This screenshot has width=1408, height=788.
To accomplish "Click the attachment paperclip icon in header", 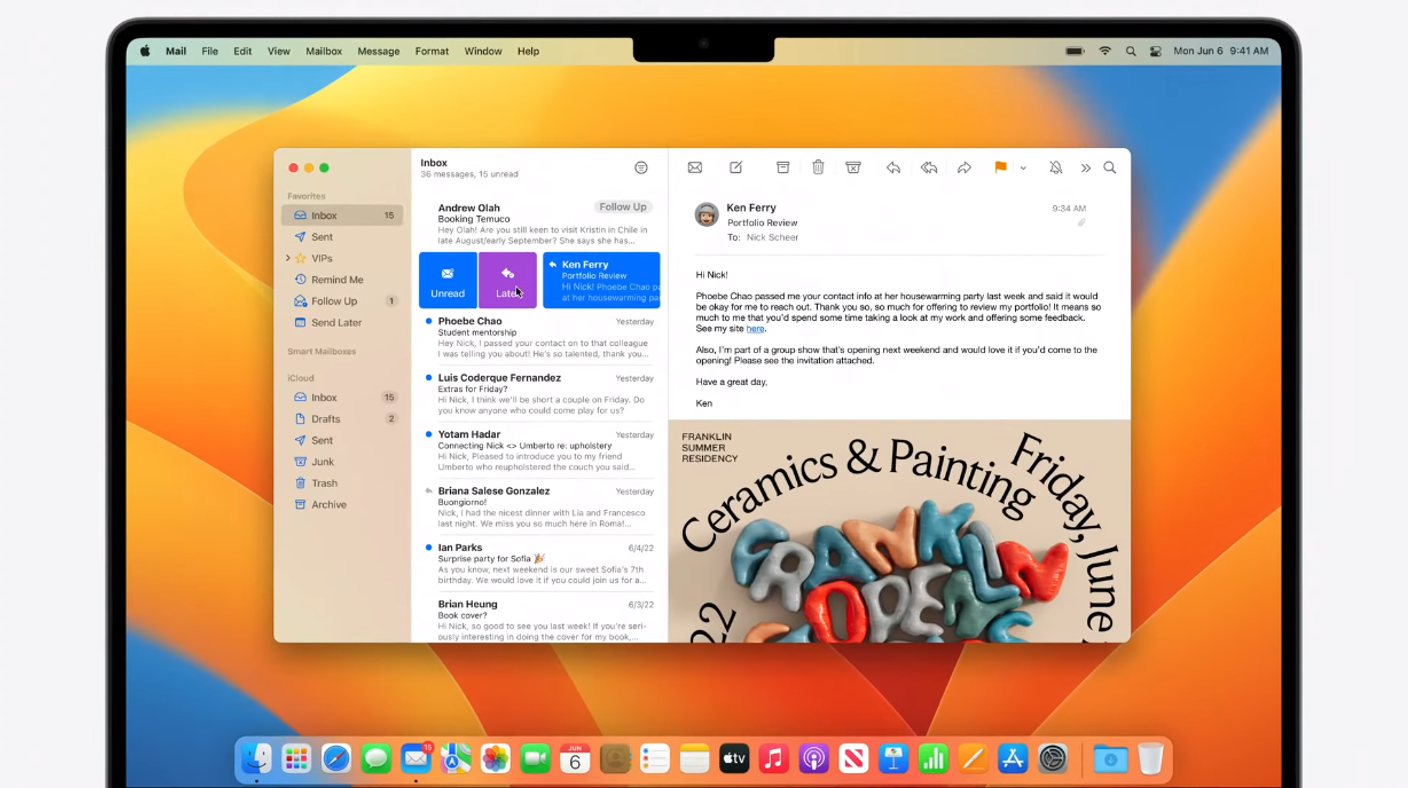I will pyautogui.click(x=1081, y=223).
